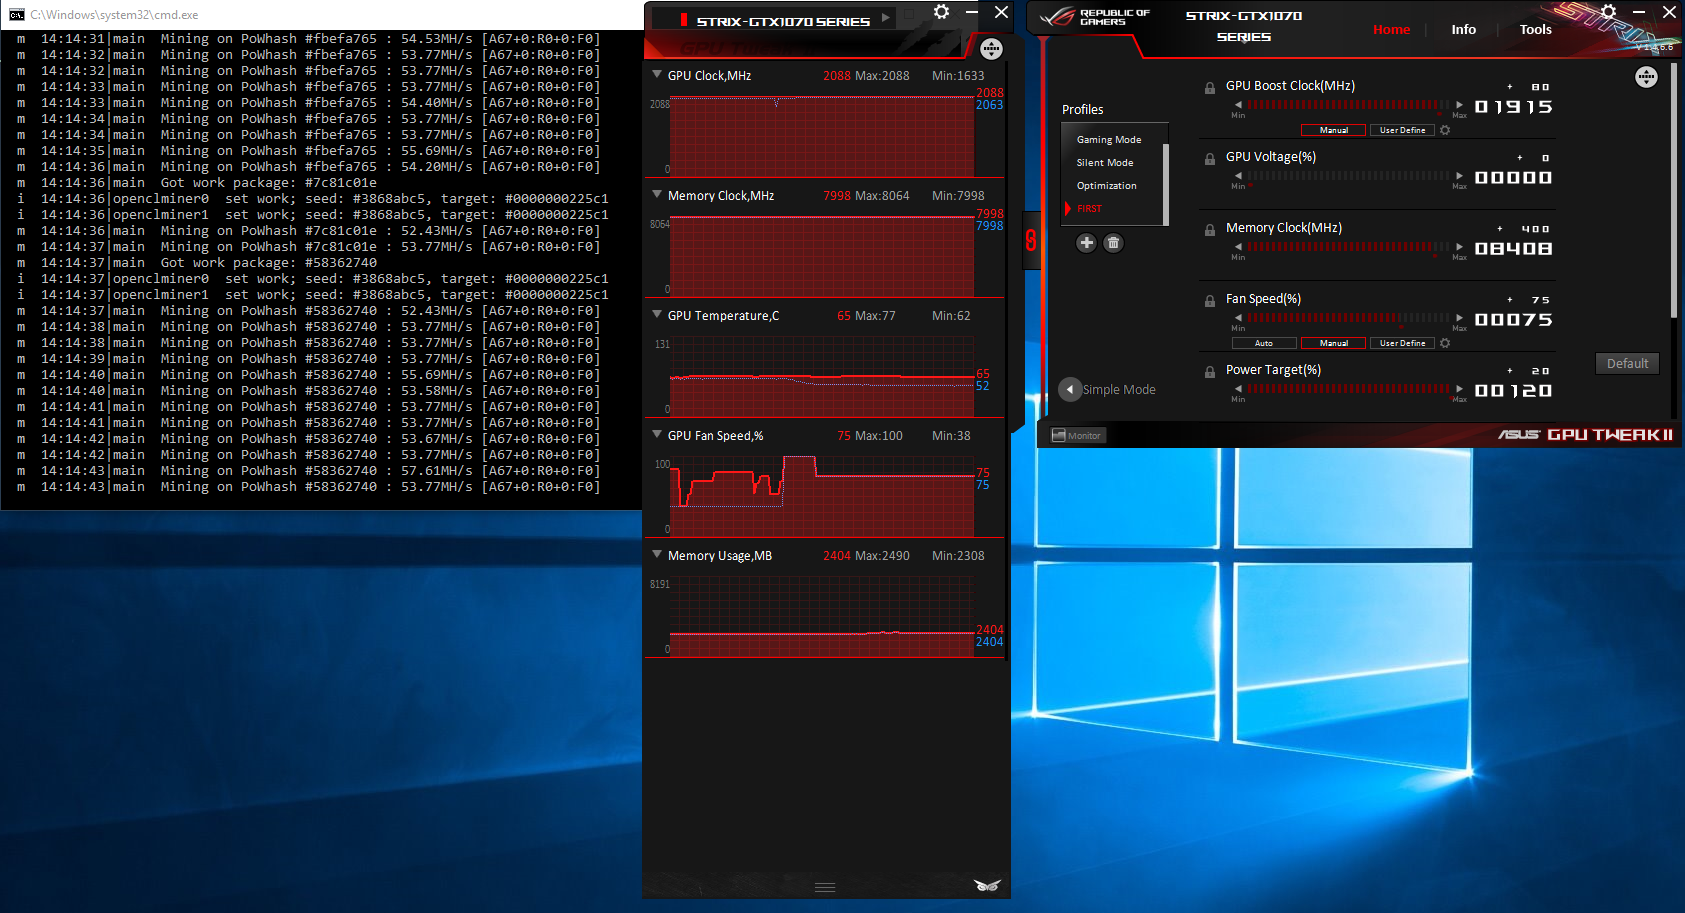Select User Define for GPU Boost Clock
Image resolution: width=1685 pixels, height=913 pixels.
(1402, 130)
